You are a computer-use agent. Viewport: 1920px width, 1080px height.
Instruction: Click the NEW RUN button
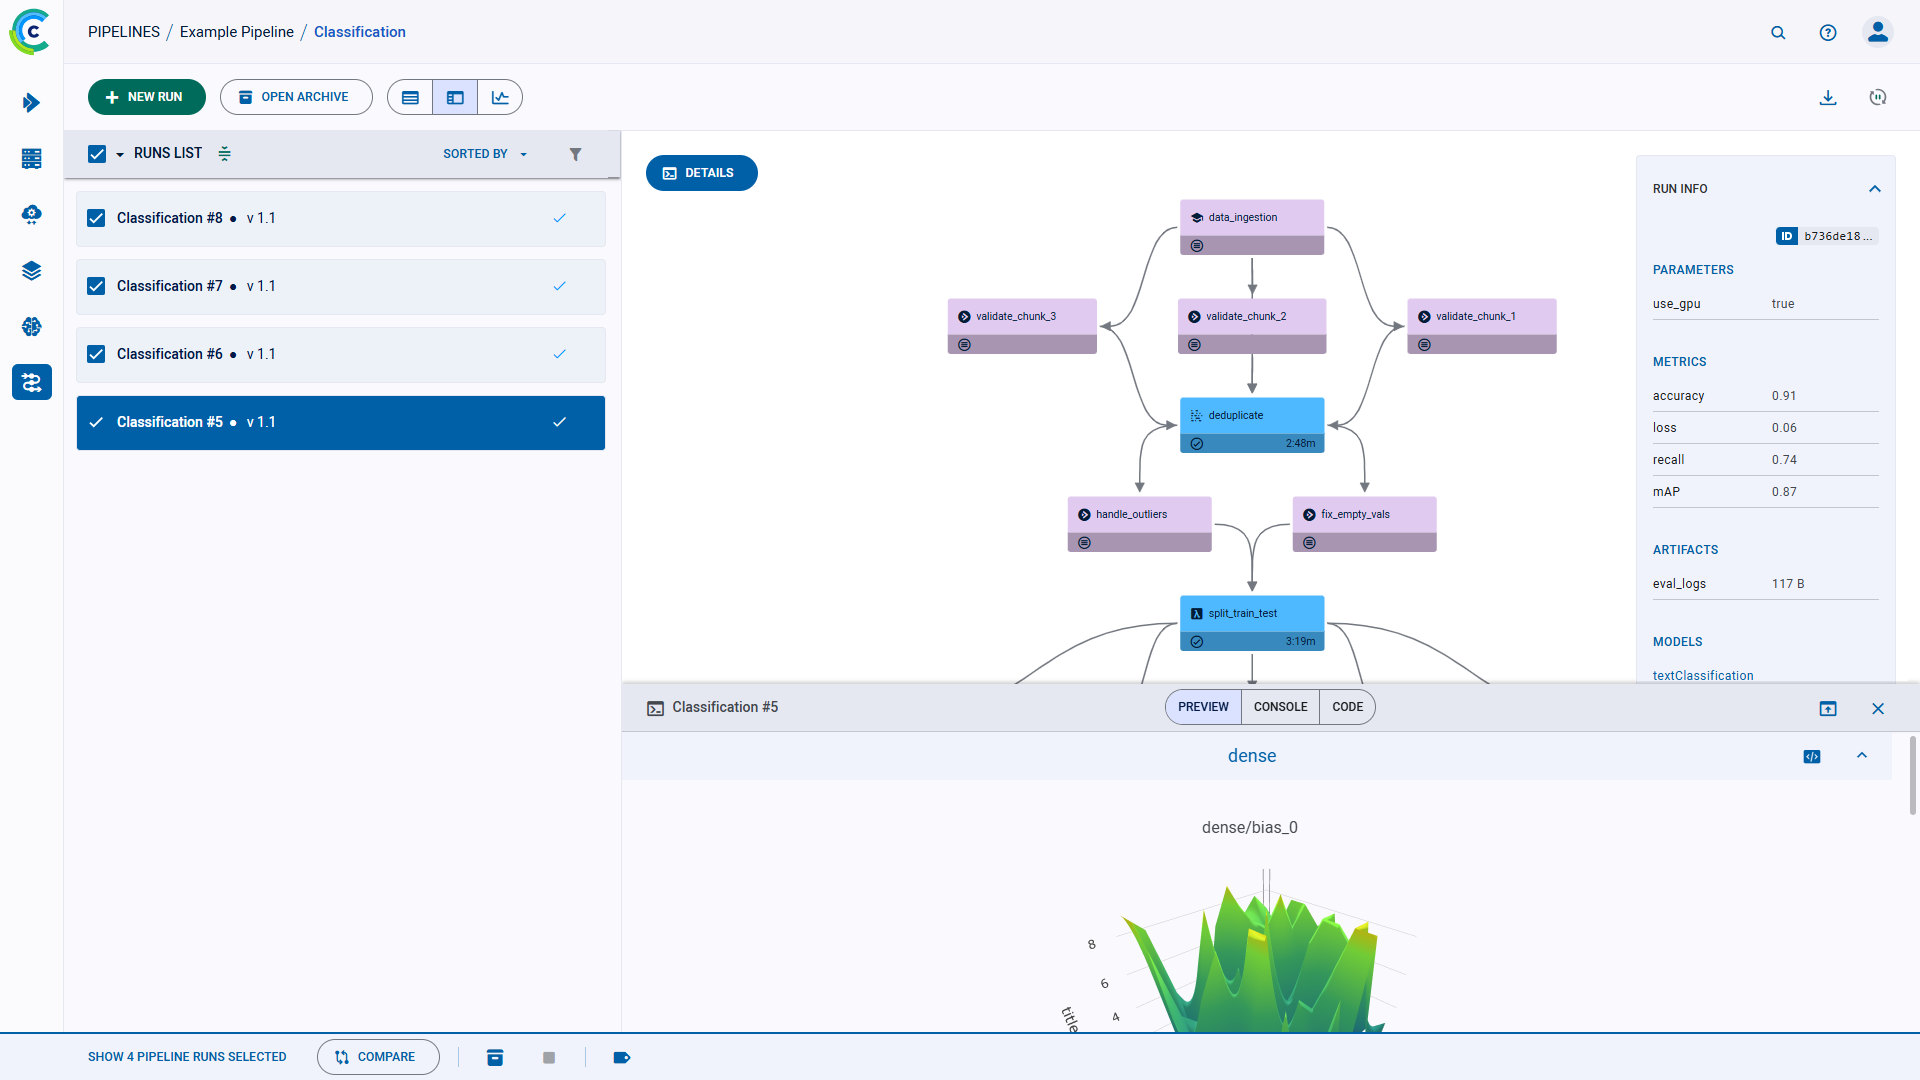pyautogui.click(x=146, y=97)
